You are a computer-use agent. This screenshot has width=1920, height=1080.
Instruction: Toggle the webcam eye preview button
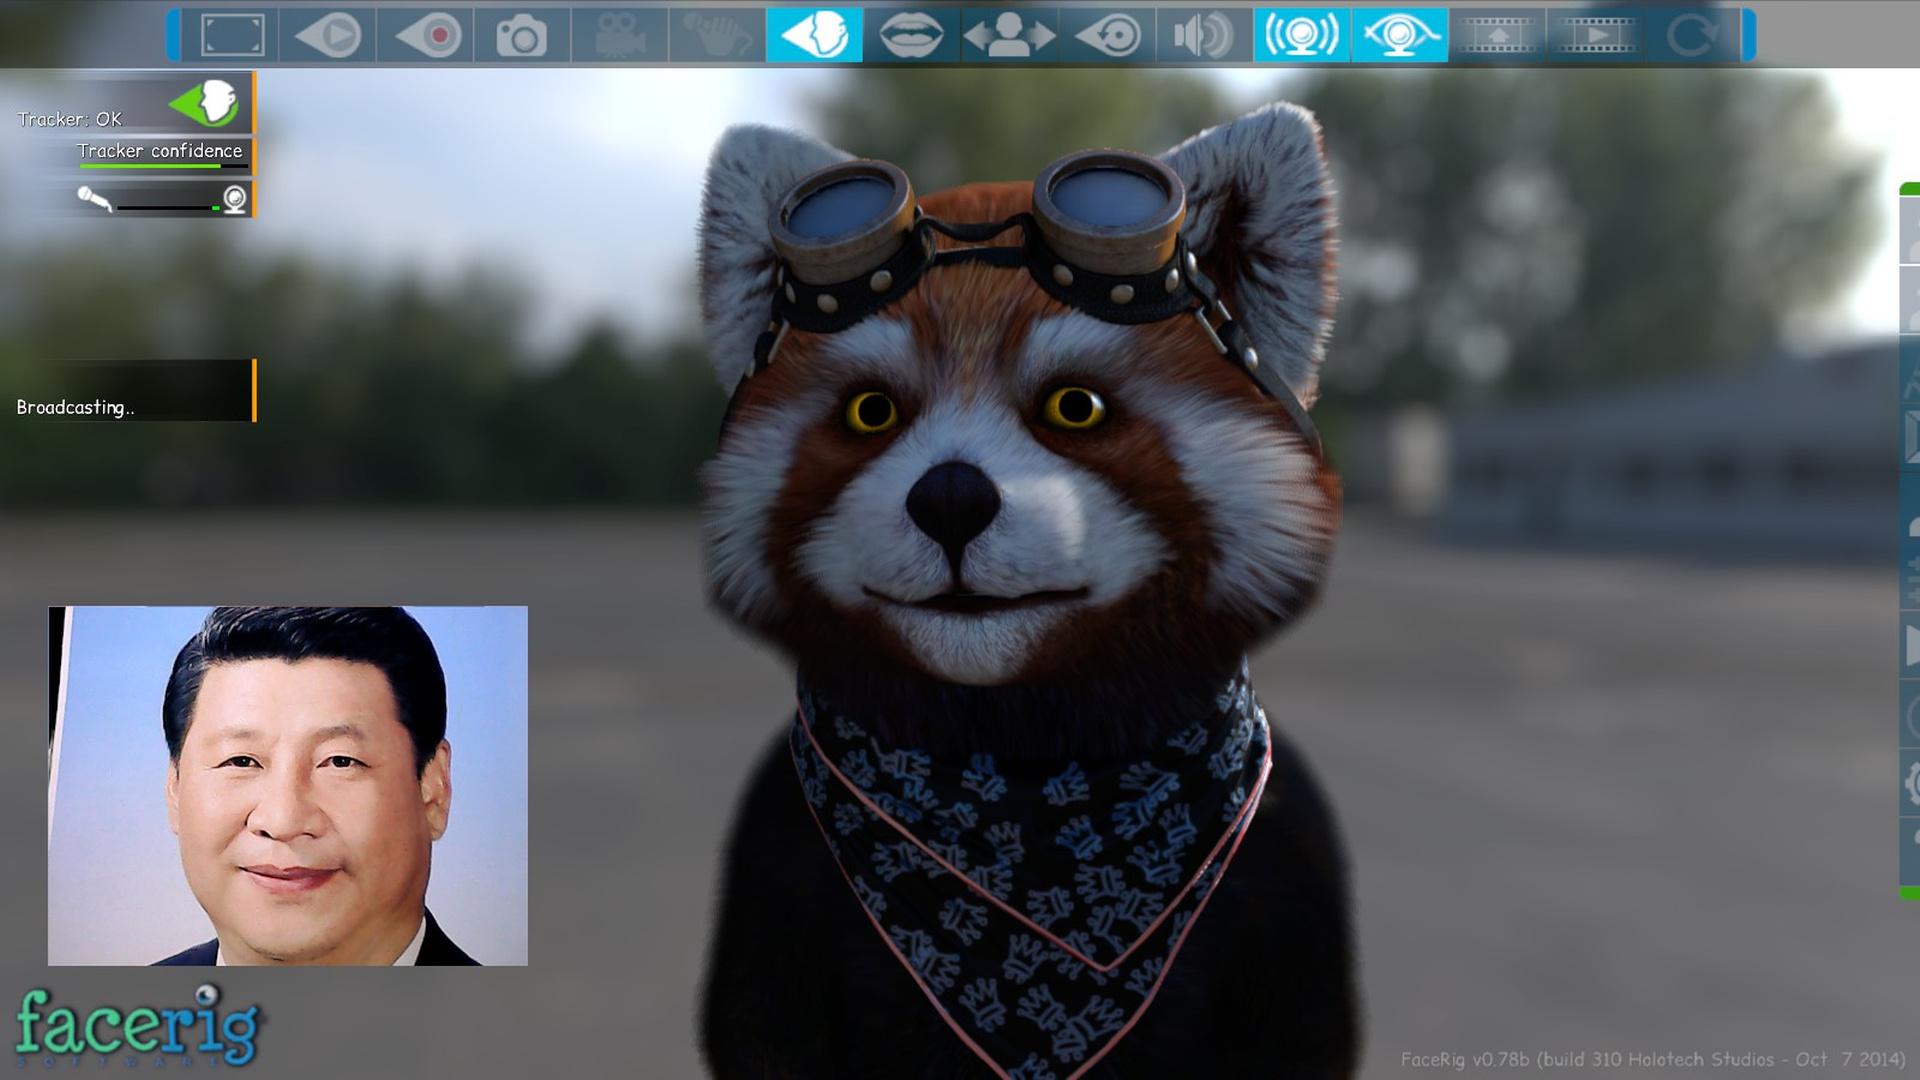[x=1399, y=35]
